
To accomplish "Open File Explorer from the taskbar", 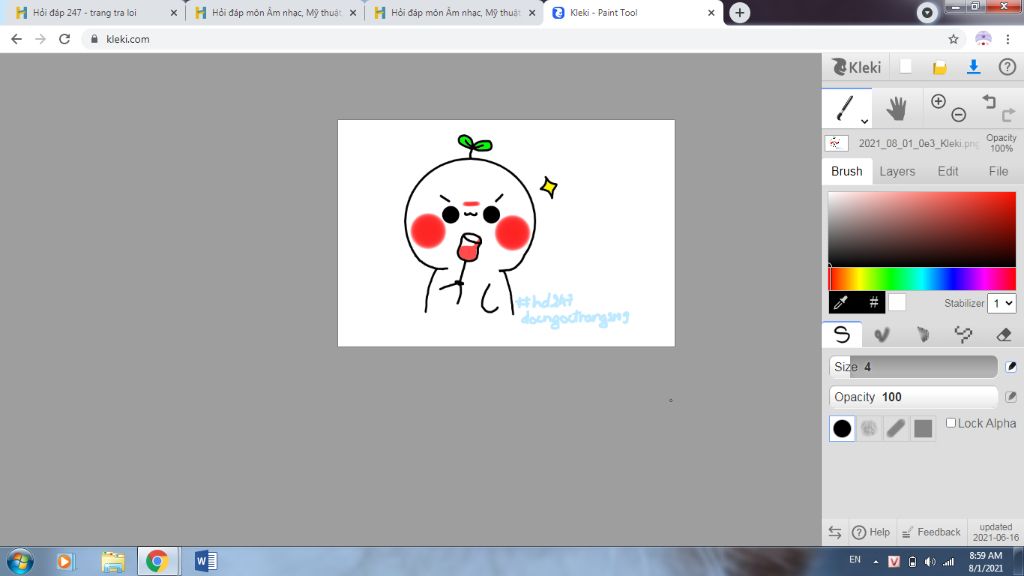I will (113, 561).
